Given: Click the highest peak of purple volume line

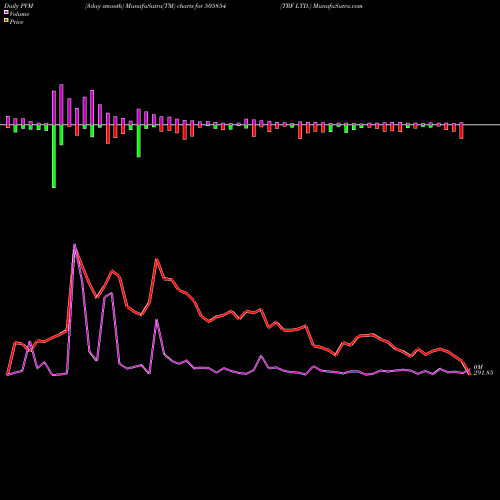Looking at the screenshot, I should 75,245.
